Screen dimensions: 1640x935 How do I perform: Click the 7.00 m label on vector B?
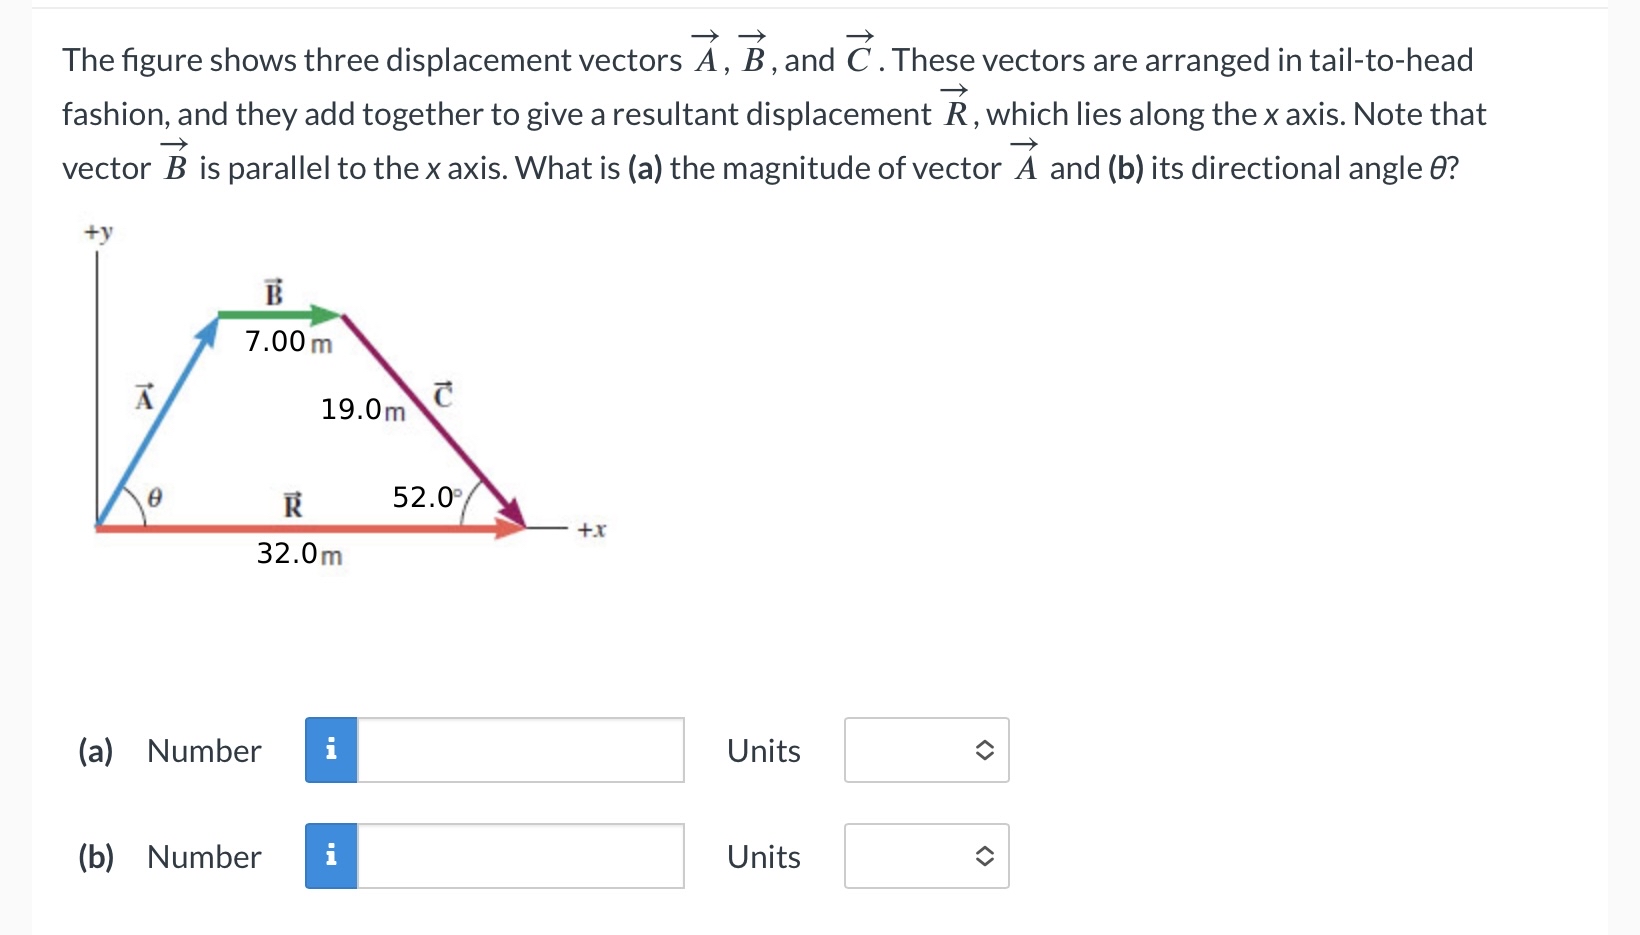[287, 342]
